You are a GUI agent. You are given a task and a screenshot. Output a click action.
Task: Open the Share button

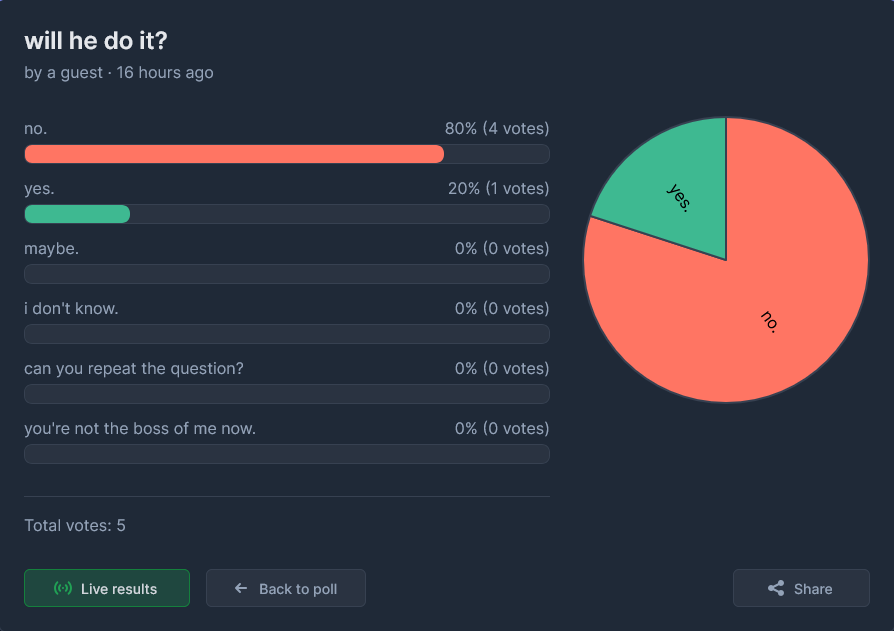coord(801,588)
